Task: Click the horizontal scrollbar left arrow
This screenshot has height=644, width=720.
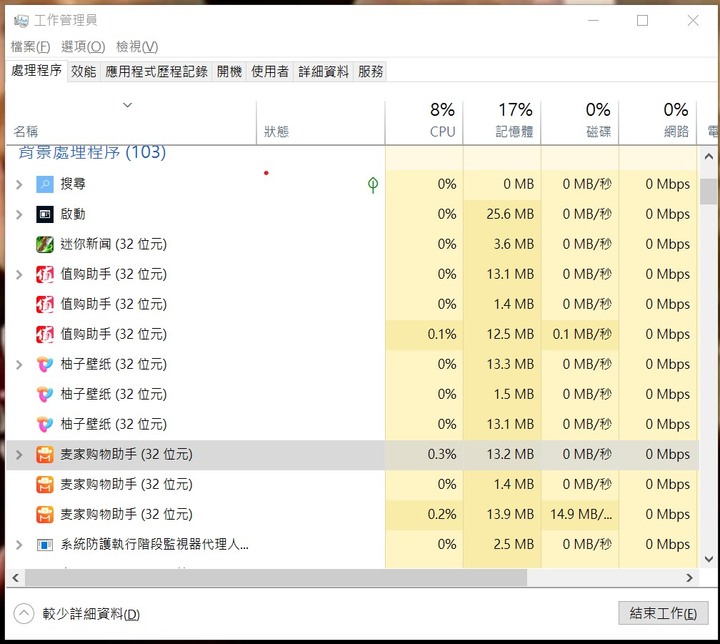Action: click(15, 578)
